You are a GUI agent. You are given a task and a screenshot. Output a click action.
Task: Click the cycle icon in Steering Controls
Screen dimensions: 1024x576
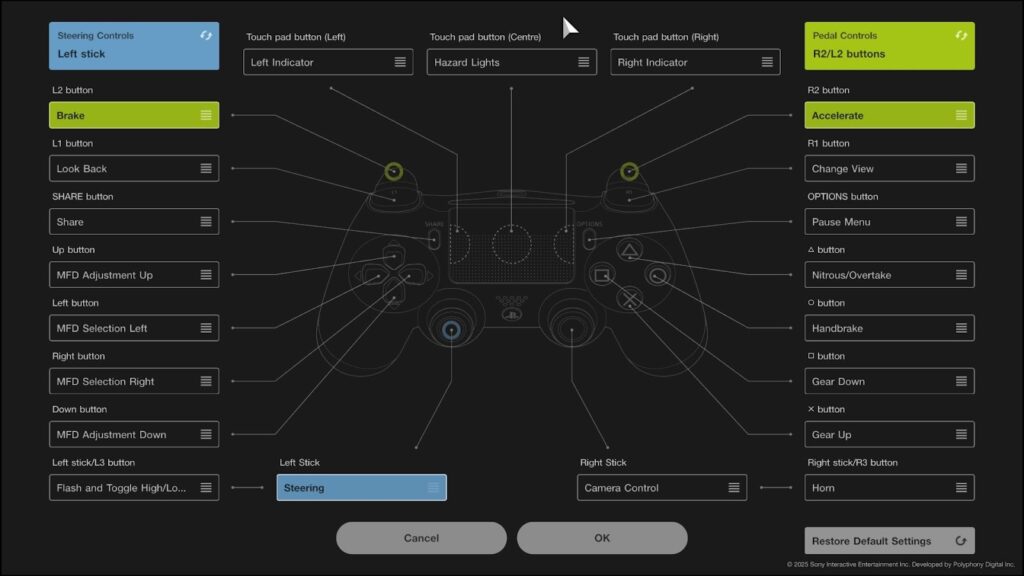[x=206, y=35]
